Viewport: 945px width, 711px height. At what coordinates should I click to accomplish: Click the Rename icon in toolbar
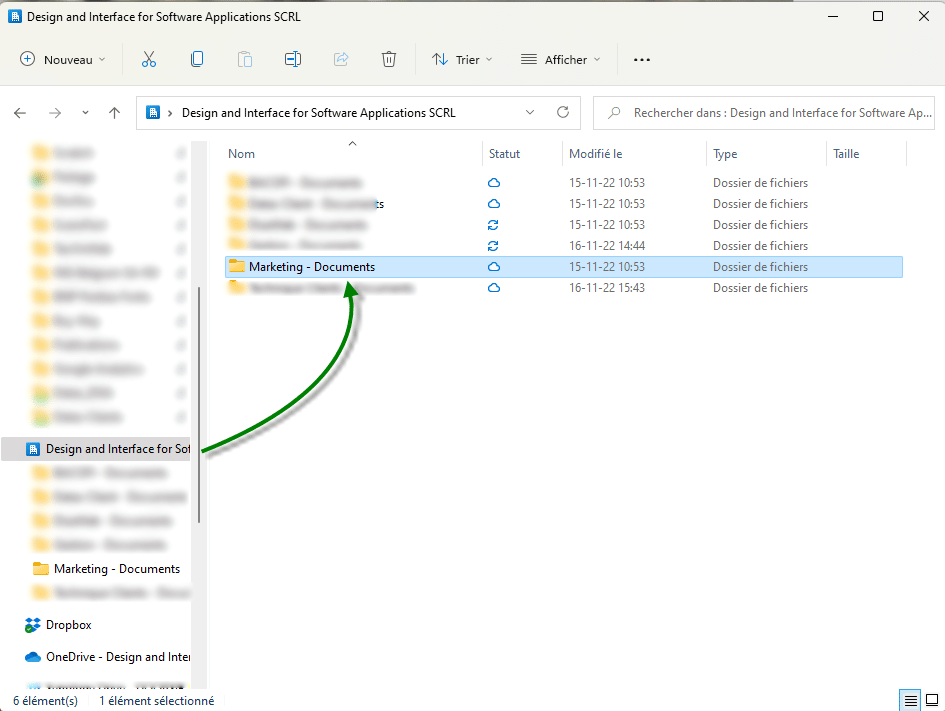pyautogui.click(x=293, y=59)
